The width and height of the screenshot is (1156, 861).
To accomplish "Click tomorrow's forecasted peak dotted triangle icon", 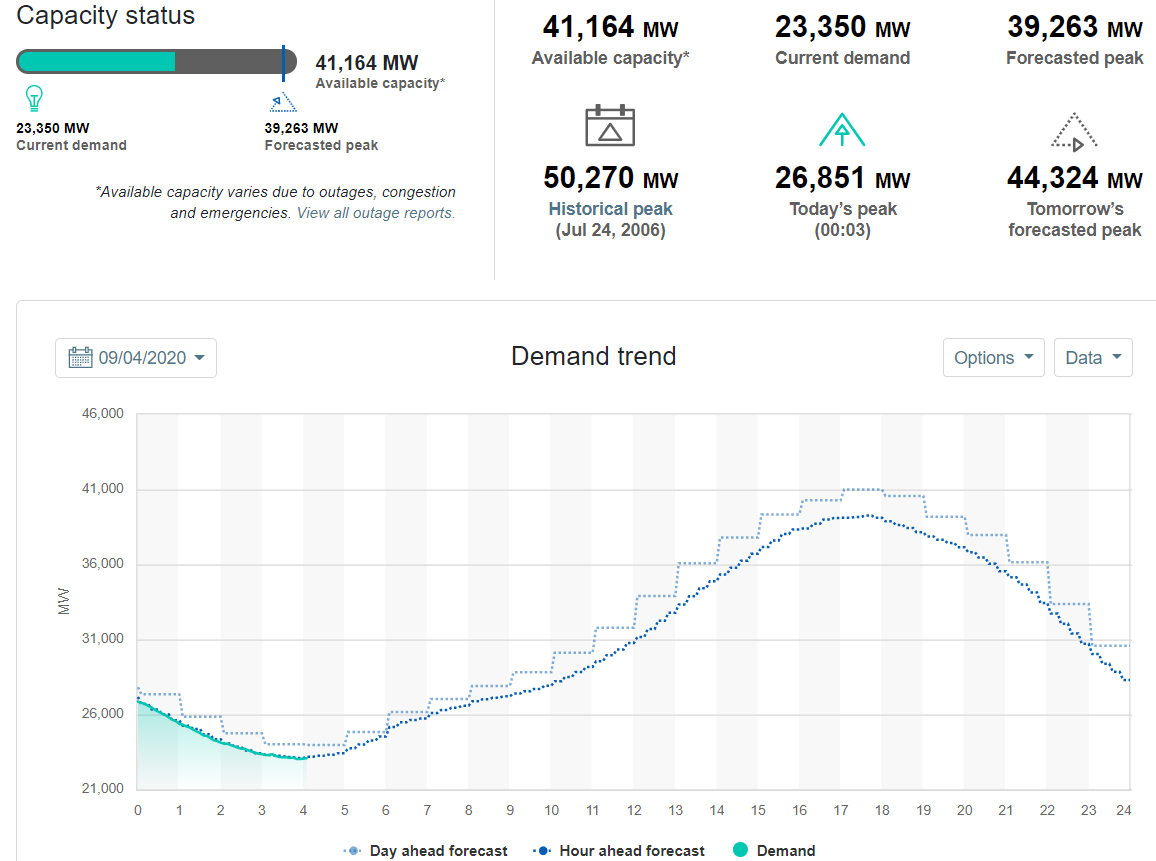I will pos(1074,131).
